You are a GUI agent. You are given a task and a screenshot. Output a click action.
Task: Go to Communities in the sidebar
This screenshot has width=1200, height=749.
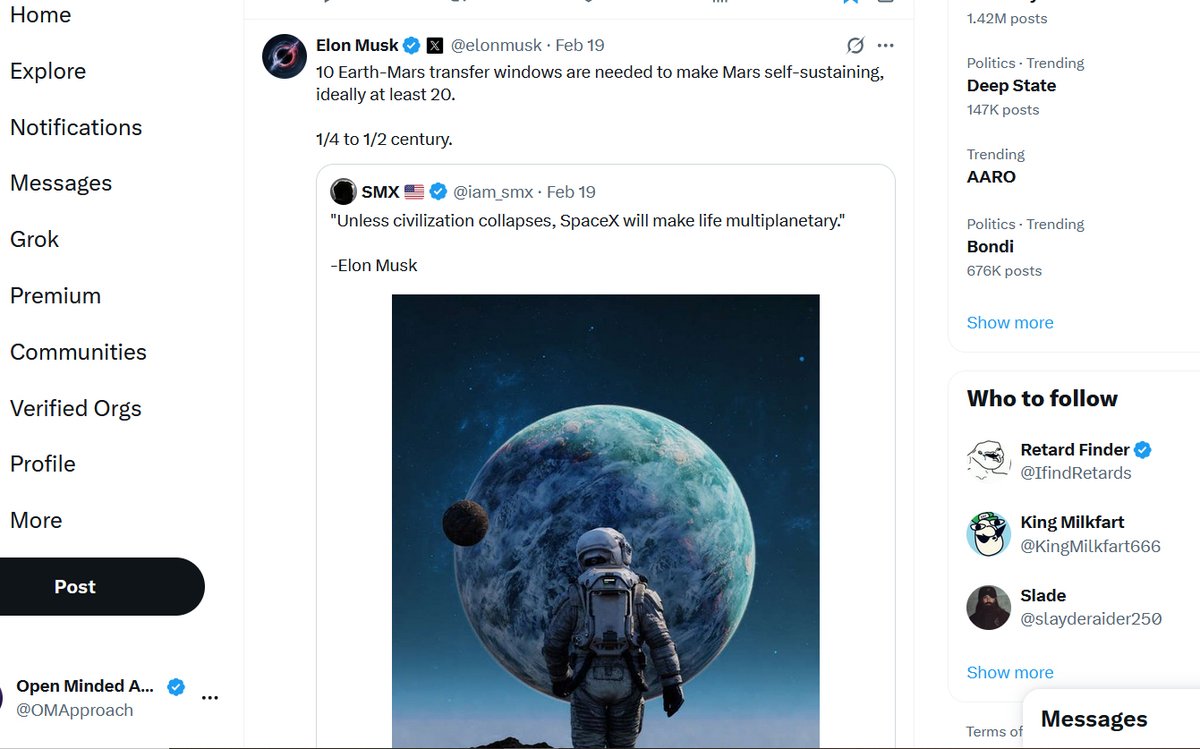tap(78, 352)
